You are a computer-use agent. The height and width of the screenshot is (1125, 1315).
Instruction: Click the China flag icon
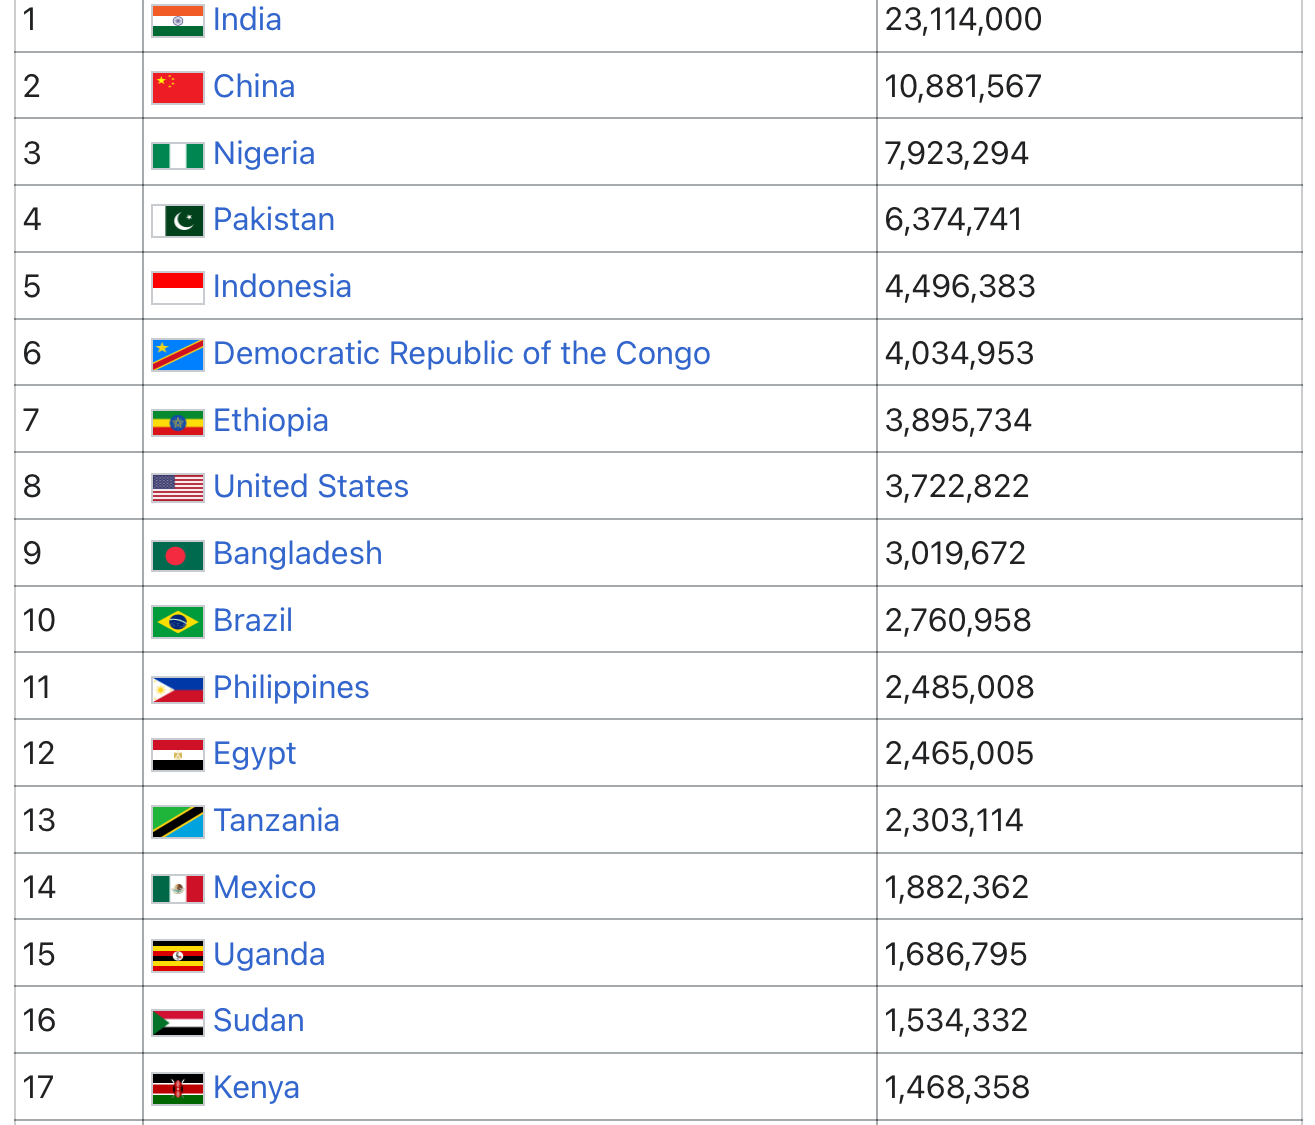(178, 88)
